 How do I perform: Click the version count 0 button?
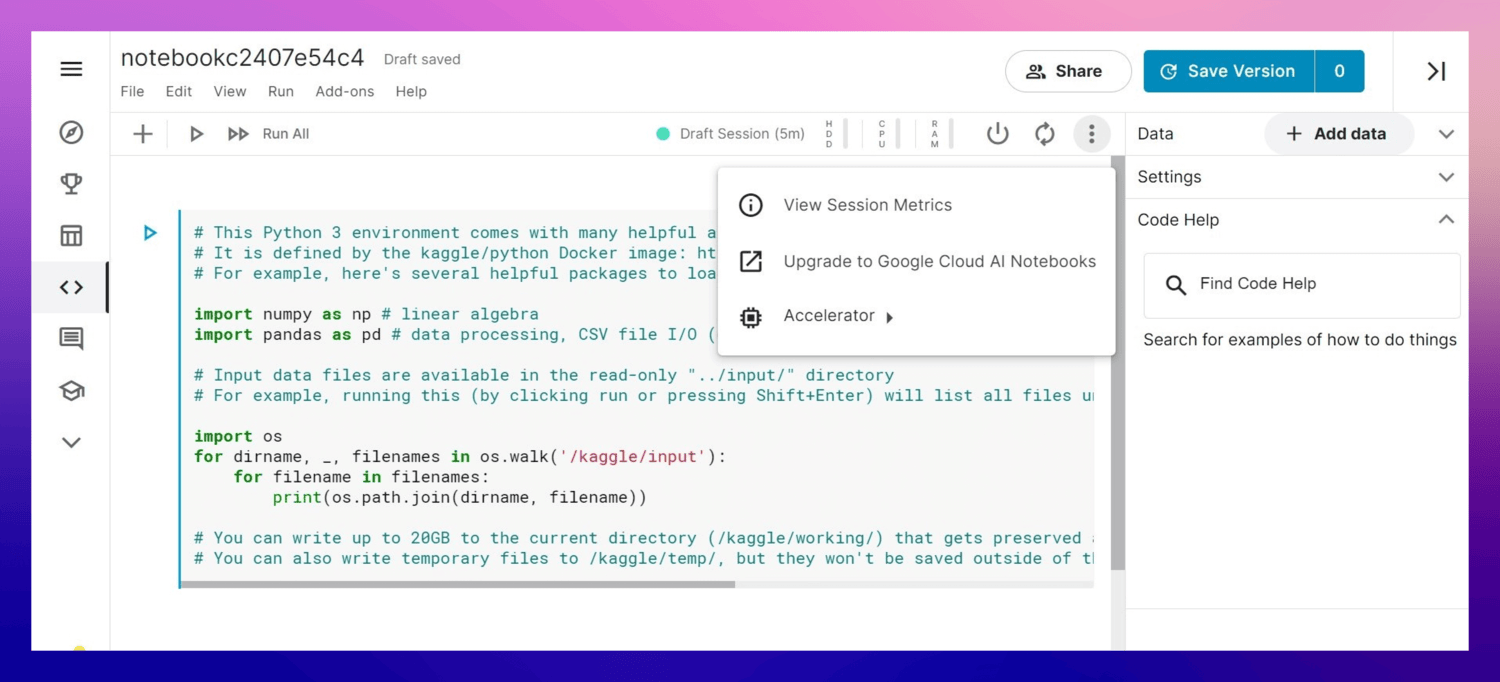(1340, 71)
